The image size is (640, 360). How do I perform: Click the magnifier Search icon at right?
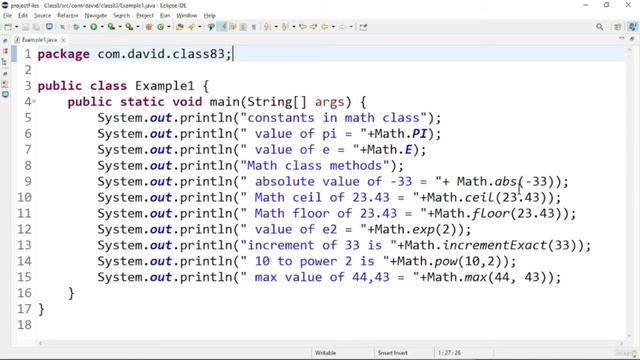[x=600, y=27]
